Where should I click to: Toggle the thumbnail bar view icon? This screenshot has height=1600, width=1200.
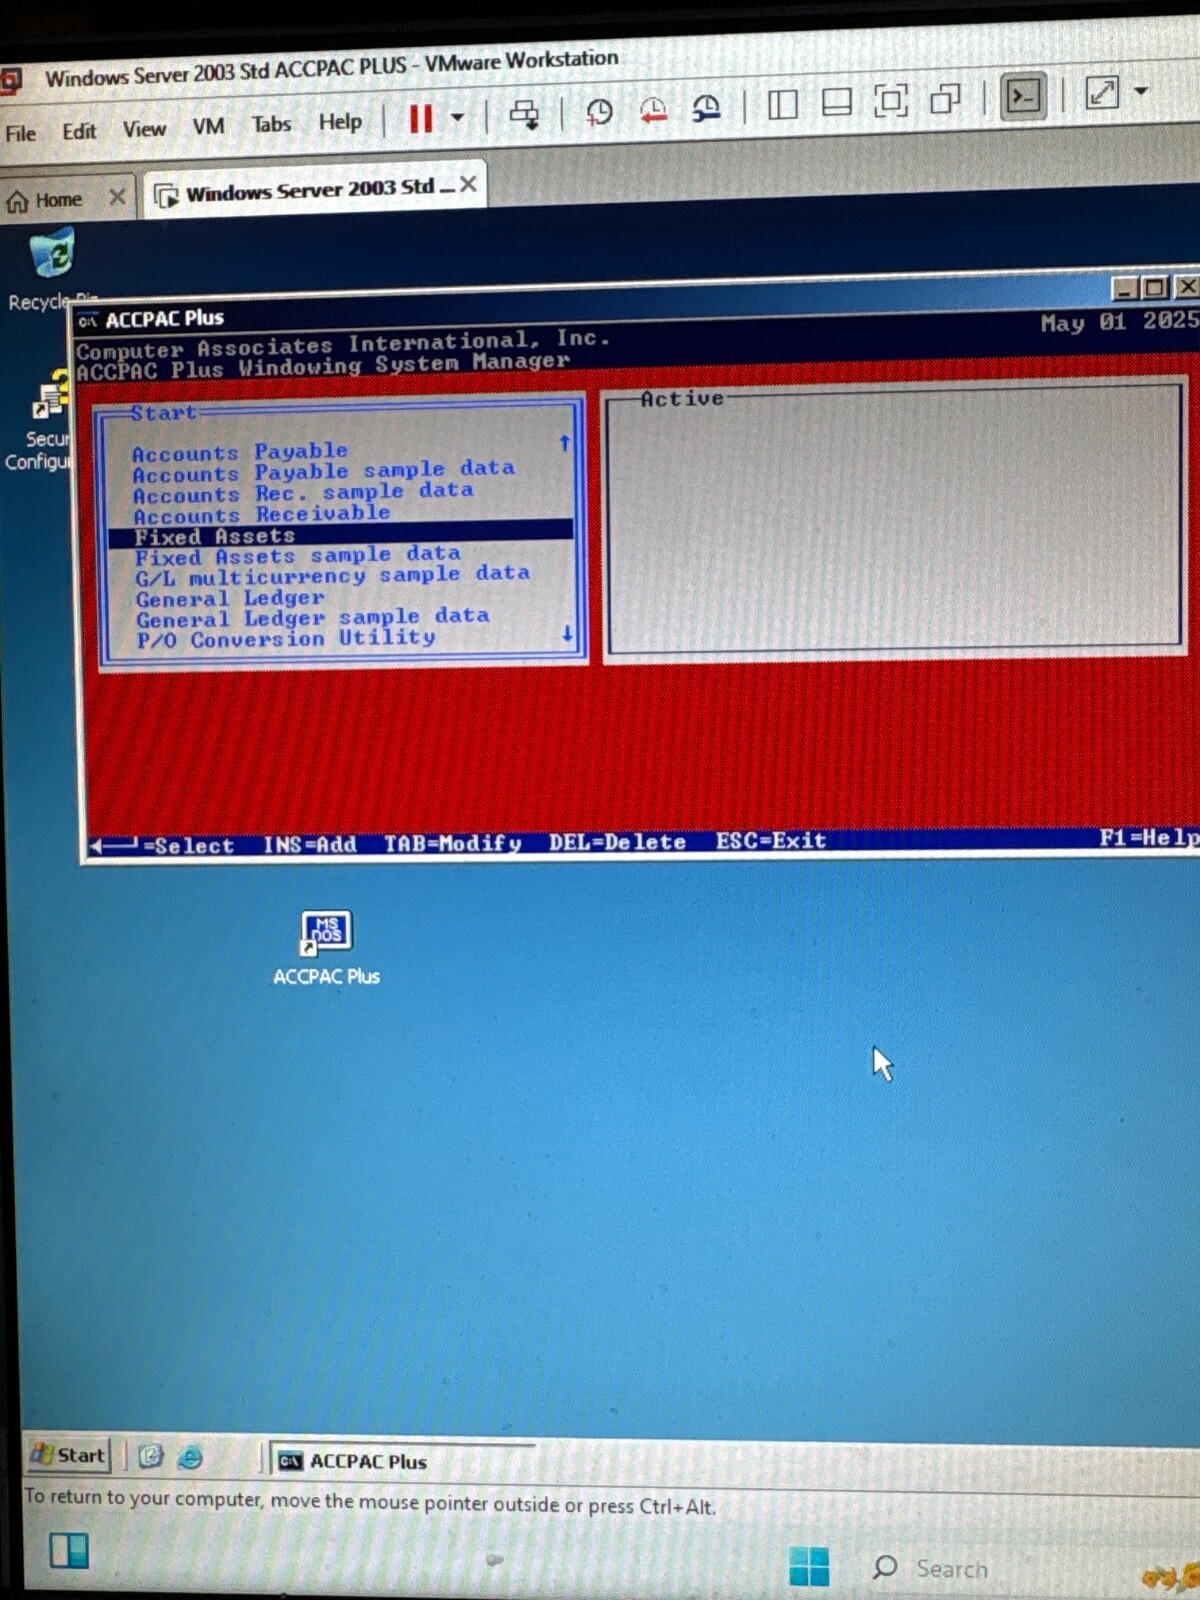pos(836,102)
